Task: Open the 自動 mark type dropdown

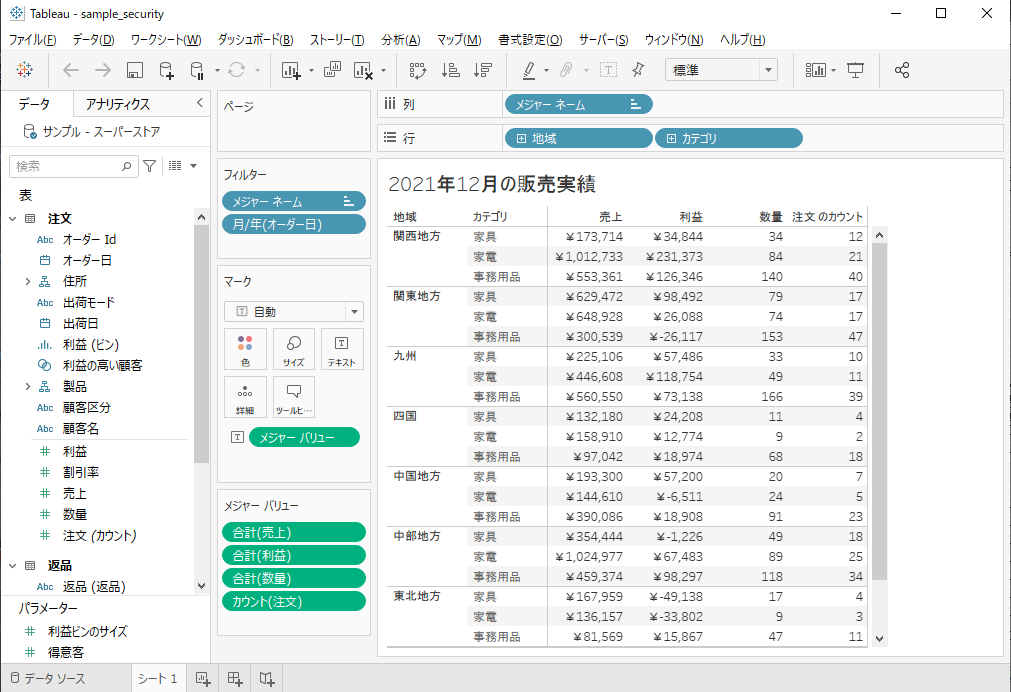Action: 293,312
